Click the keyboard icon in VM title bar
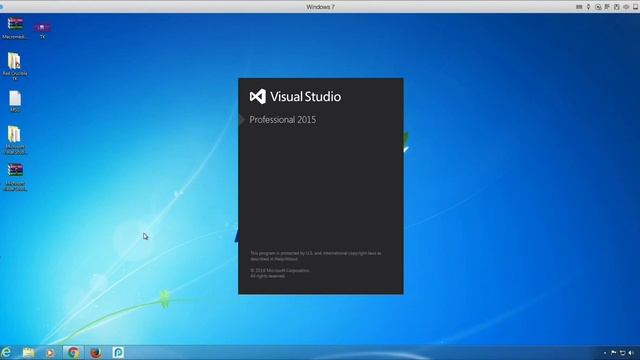 click(x=579, y=7)
